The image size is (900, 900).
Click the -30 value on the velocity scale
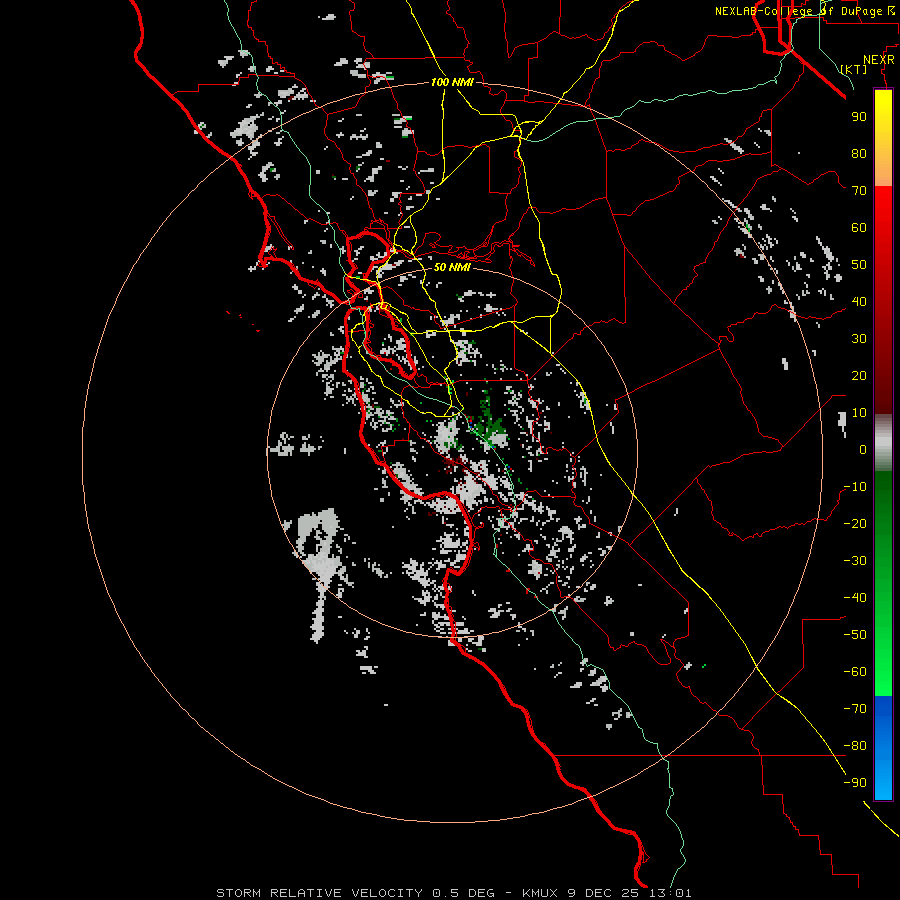(855, 561)
